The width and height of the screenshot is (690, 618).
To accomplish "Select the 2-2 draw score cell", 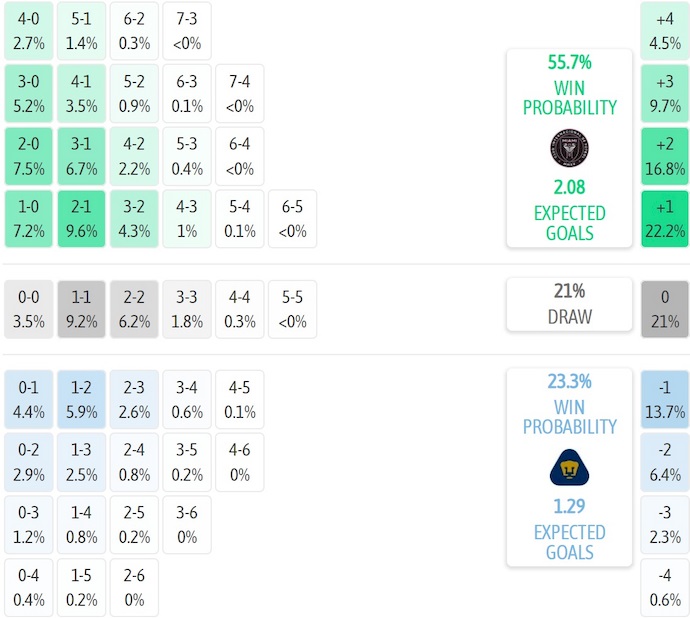I will (133, 310).
